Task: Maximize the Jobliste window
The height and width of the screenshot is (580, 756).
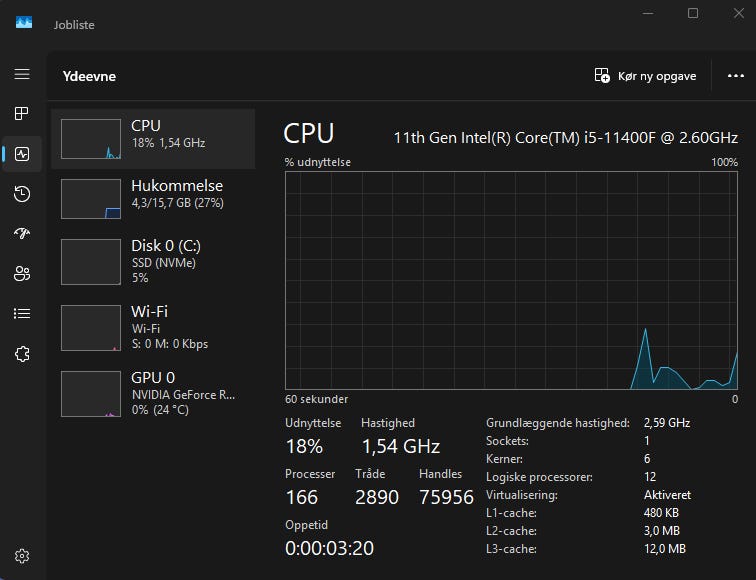Action: point(693,13)
